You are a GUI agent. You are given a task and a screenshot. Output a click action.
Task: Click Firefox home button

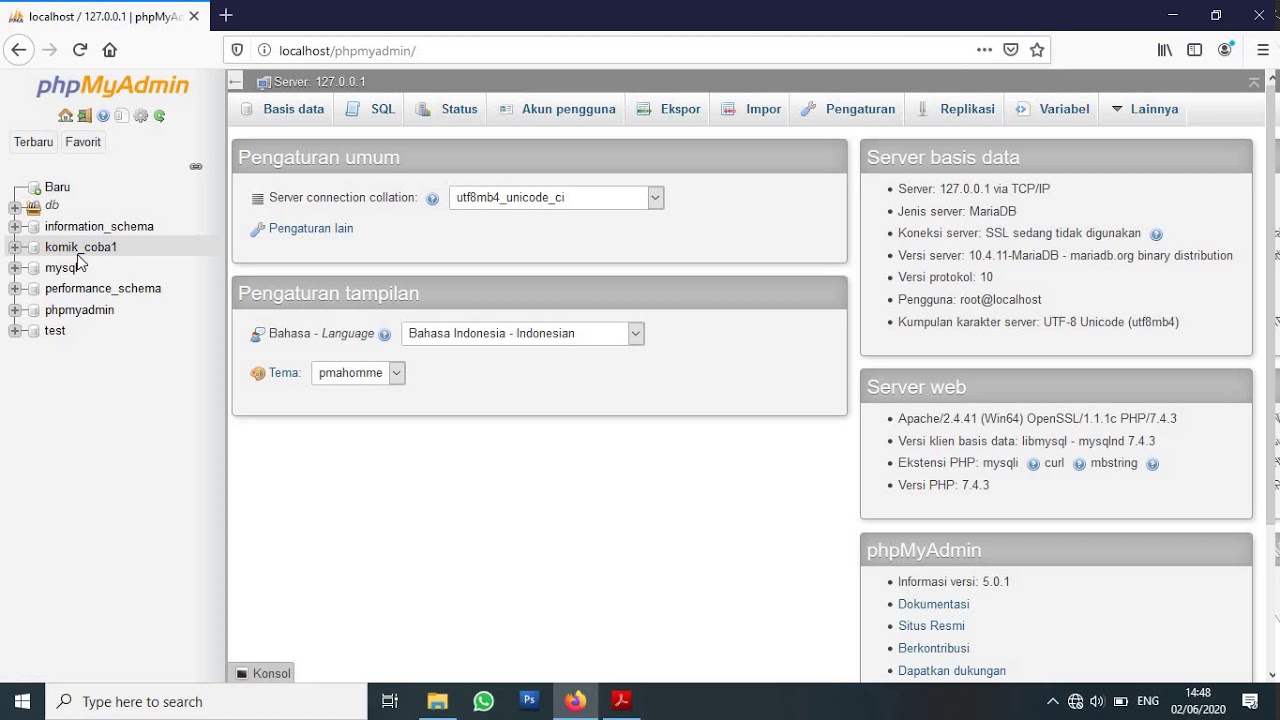tap(110, 50)
